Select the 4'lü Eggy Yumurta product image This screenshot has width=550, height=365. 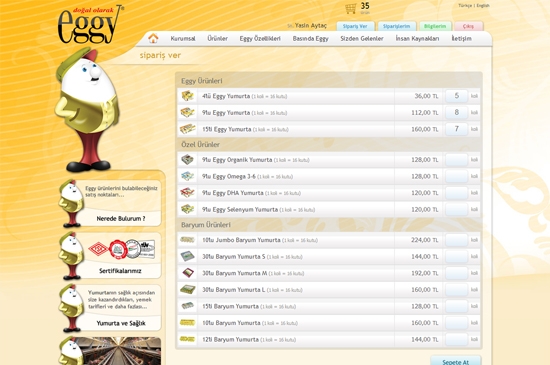tap(188, 96)
